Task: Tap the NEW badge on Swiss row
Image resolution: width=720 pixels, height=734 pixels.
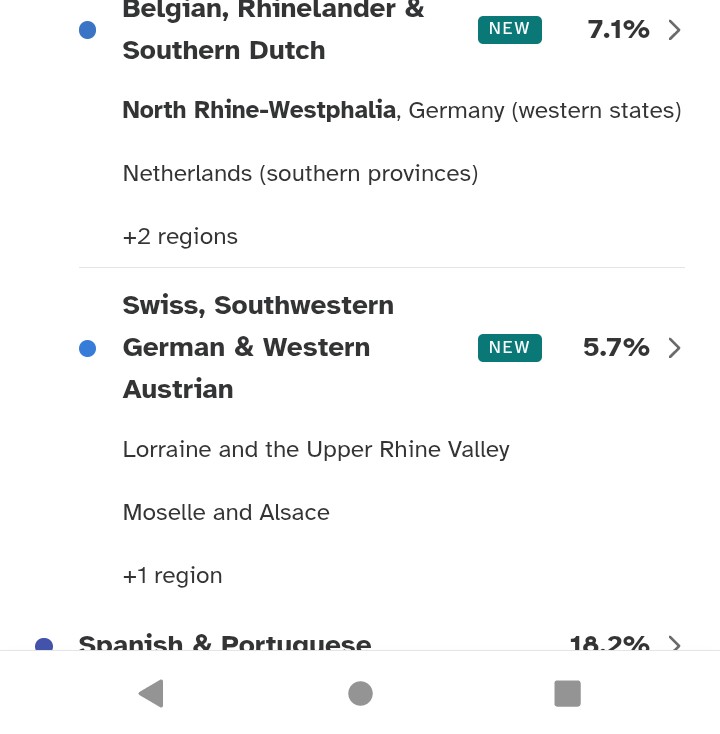Action: coord(509,348)
